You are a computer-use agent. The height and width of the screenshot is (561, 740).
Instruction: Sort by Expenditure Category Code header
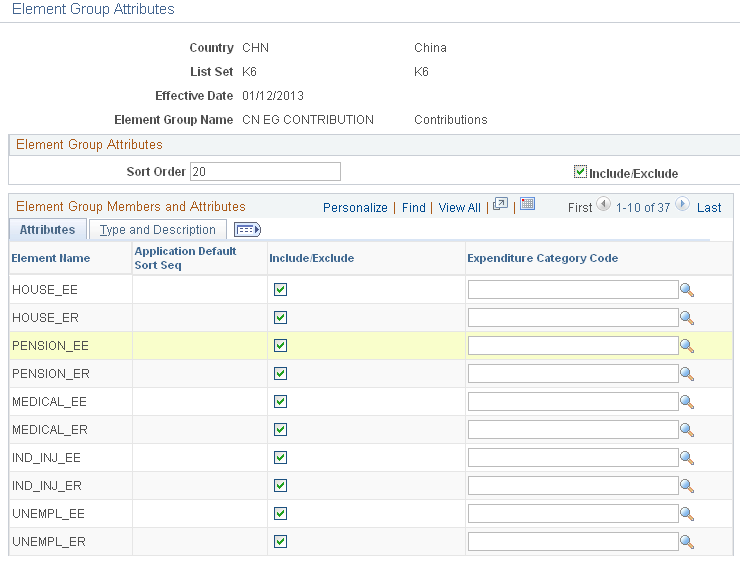542,258
